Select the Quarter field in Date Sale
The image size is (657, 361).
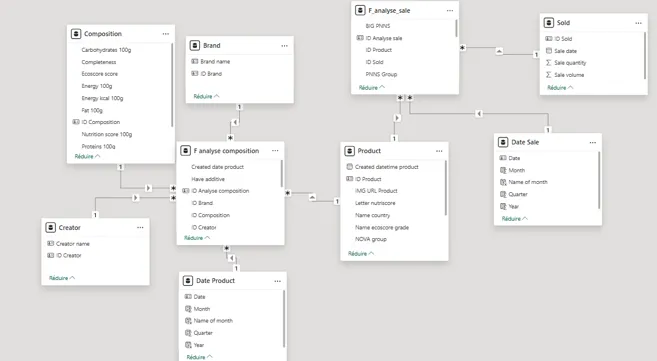pyautogui.click(x=518, y=194)
